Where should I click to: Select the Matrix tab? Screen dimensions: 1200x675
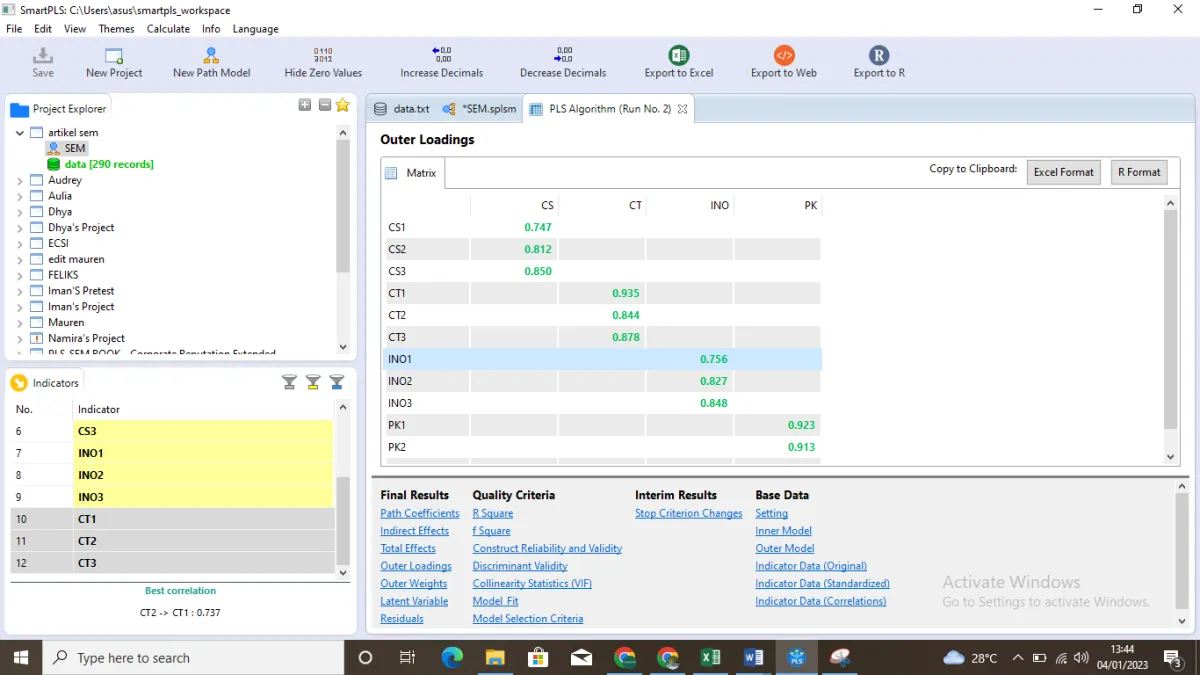(413, 173)
